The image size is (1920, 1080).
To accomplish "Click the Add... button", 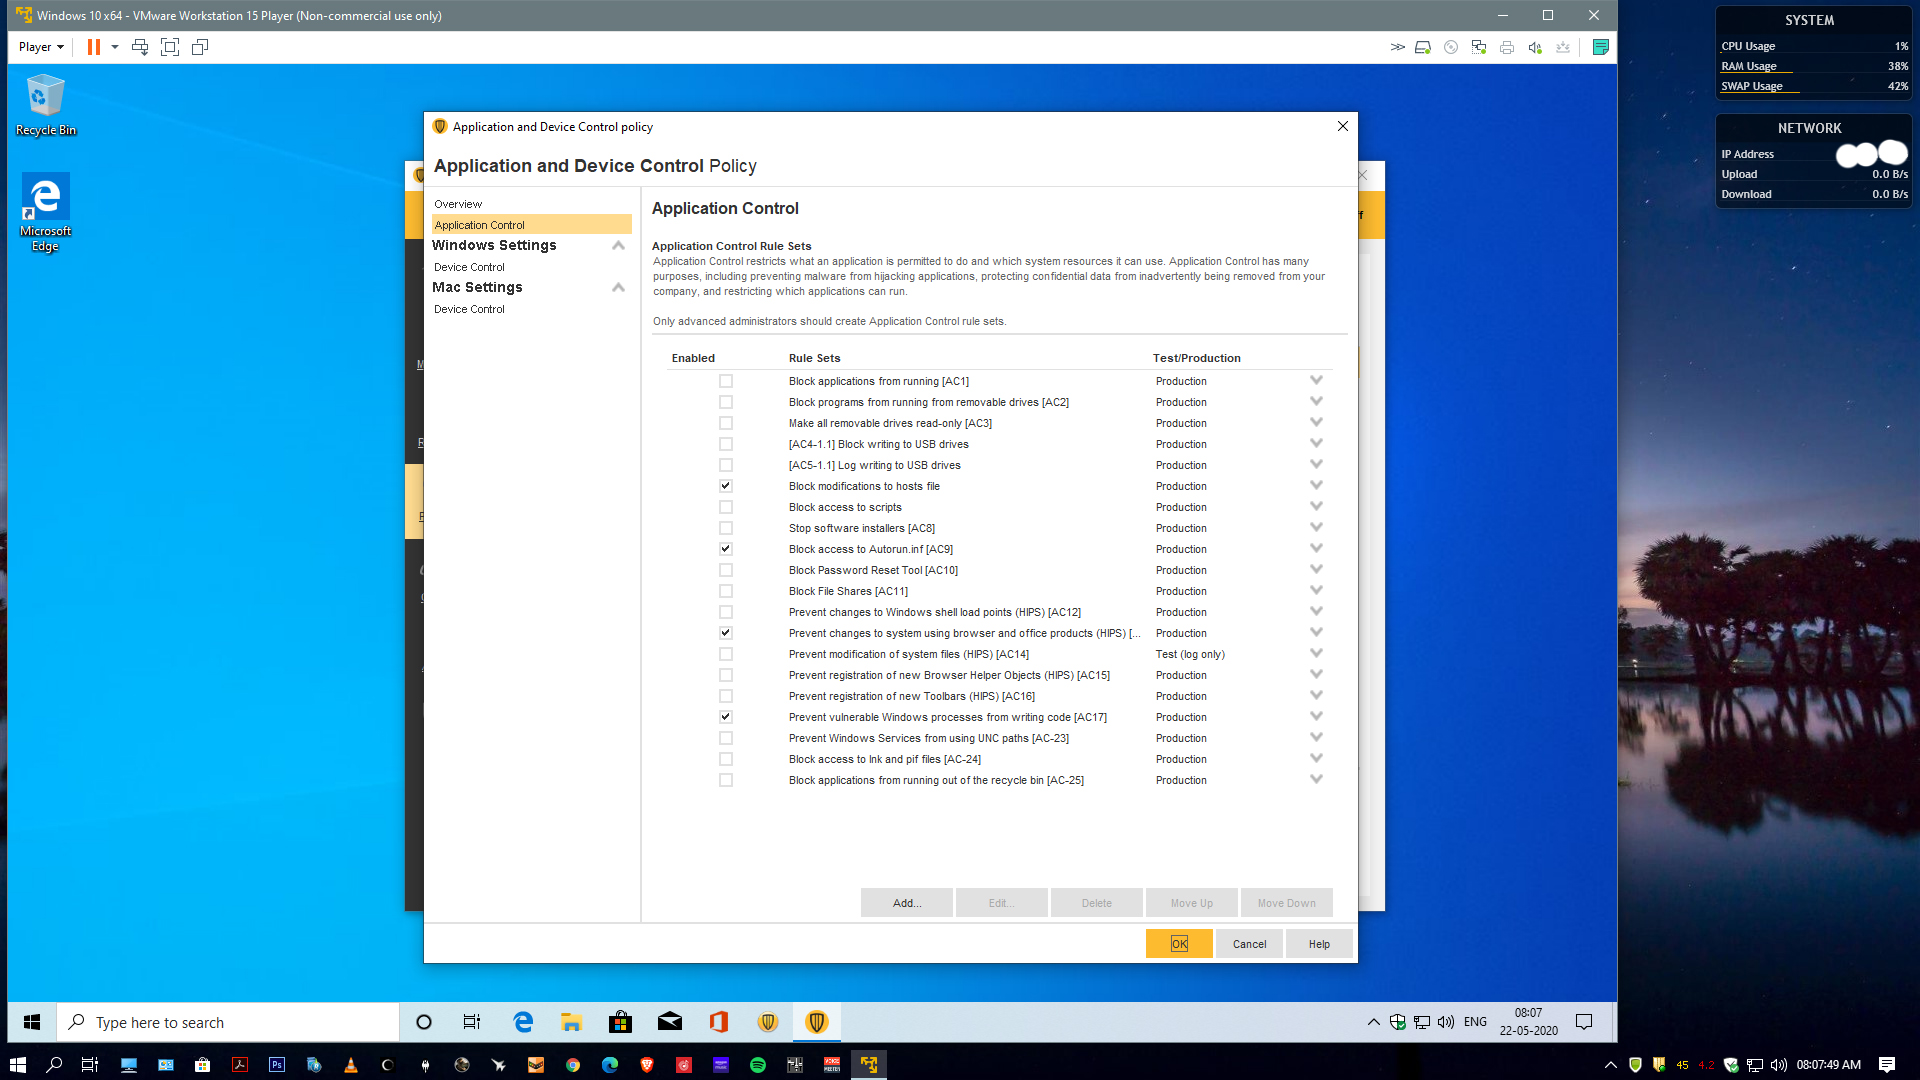I will 907,903.
